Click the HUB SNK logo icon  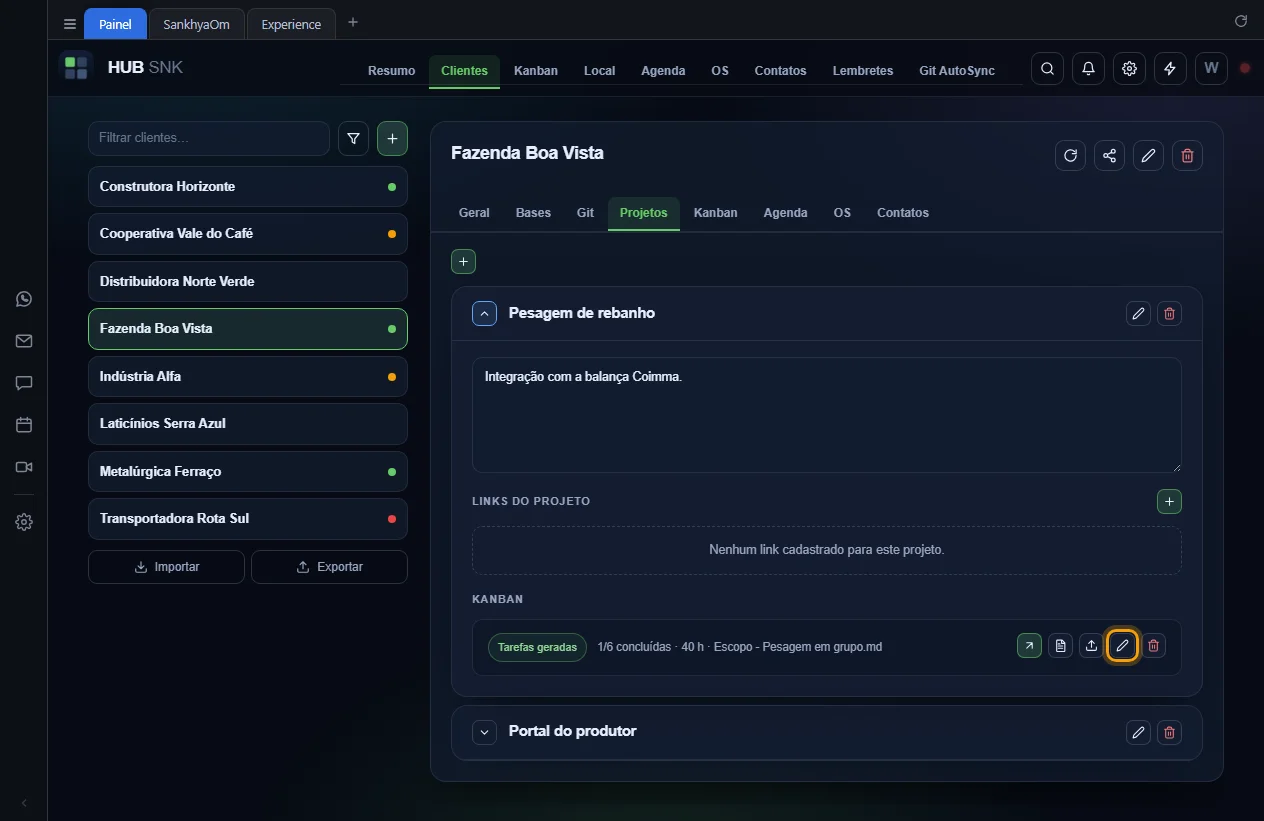(76, 68)
